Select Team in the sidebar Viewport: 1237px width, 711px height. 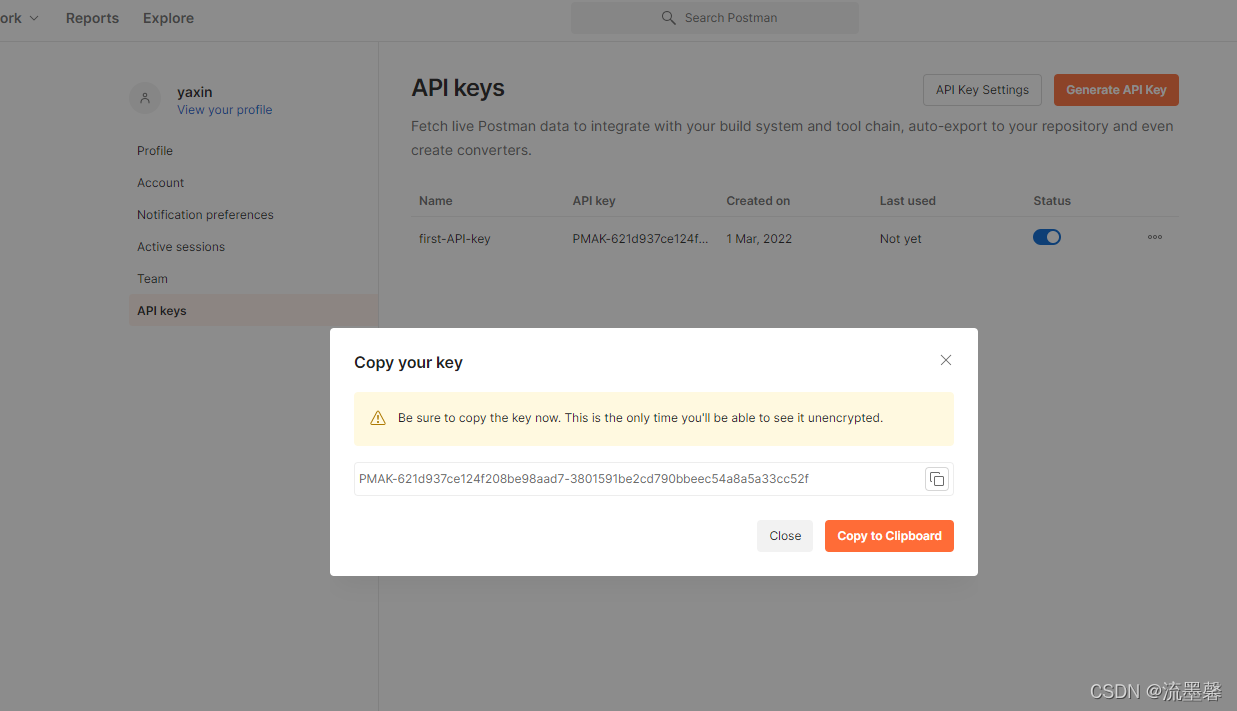click(x=153, y=279)
